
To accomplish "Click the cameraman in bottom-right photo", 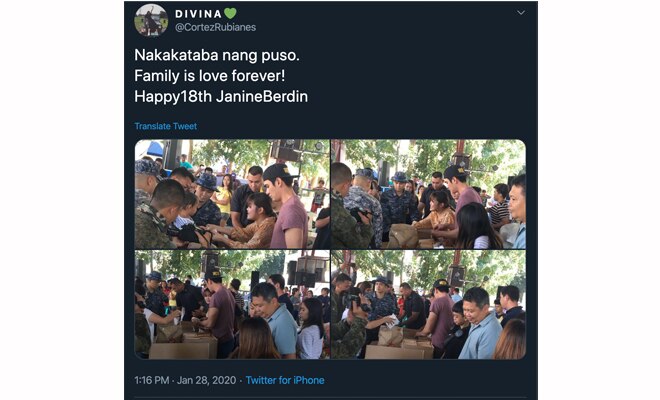I will click(x=349, y=322).
